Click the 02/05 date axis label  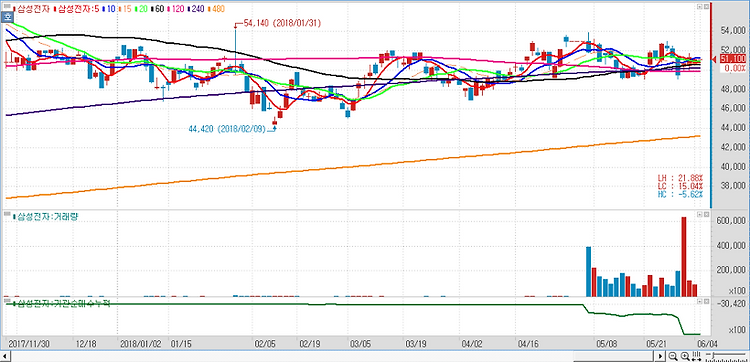pos(266,343)
